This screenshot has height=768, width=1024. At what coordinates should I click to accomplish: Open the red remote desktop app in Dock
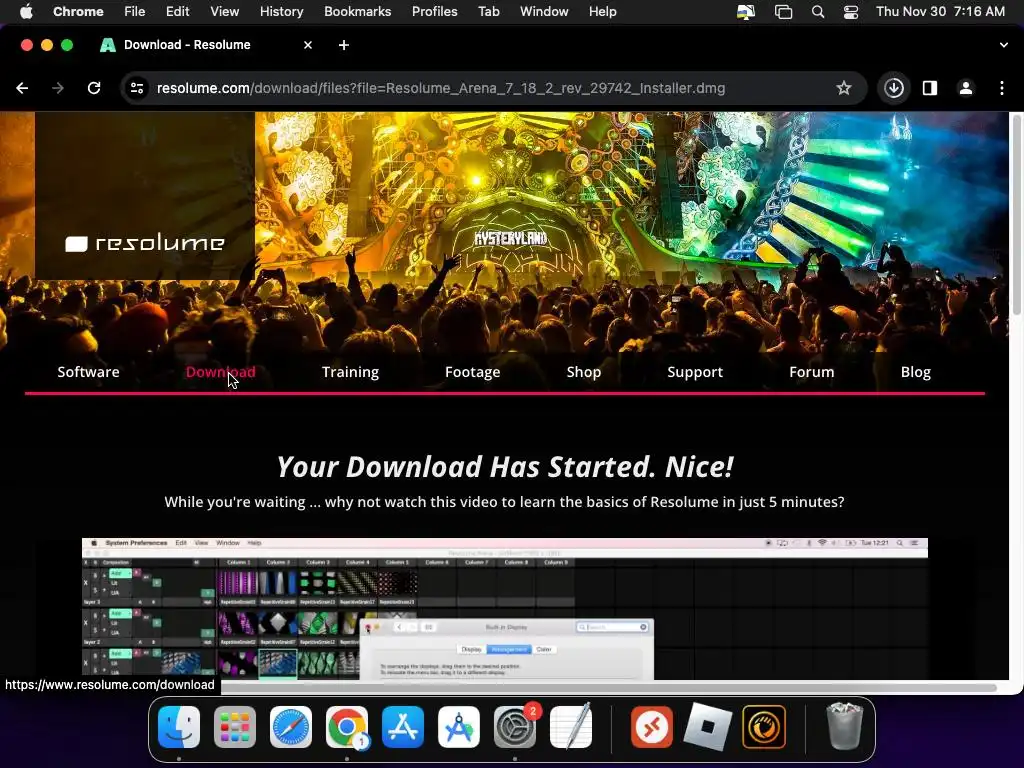click(652, 727)
